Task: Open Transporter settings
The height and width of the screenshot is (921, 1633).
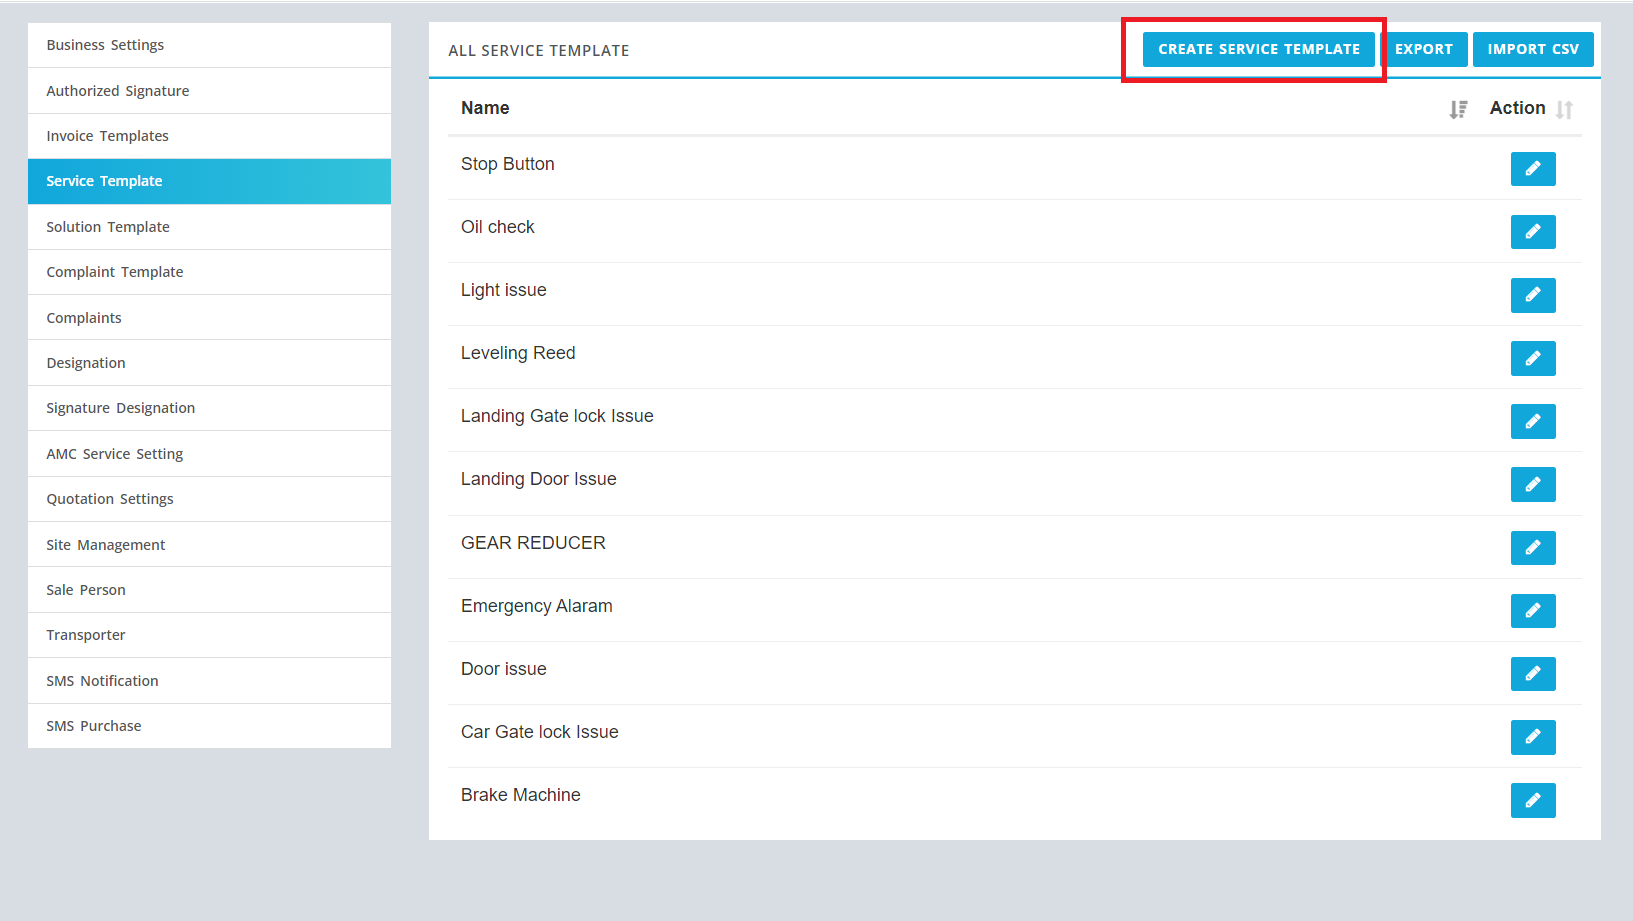Action: (209, 635)
